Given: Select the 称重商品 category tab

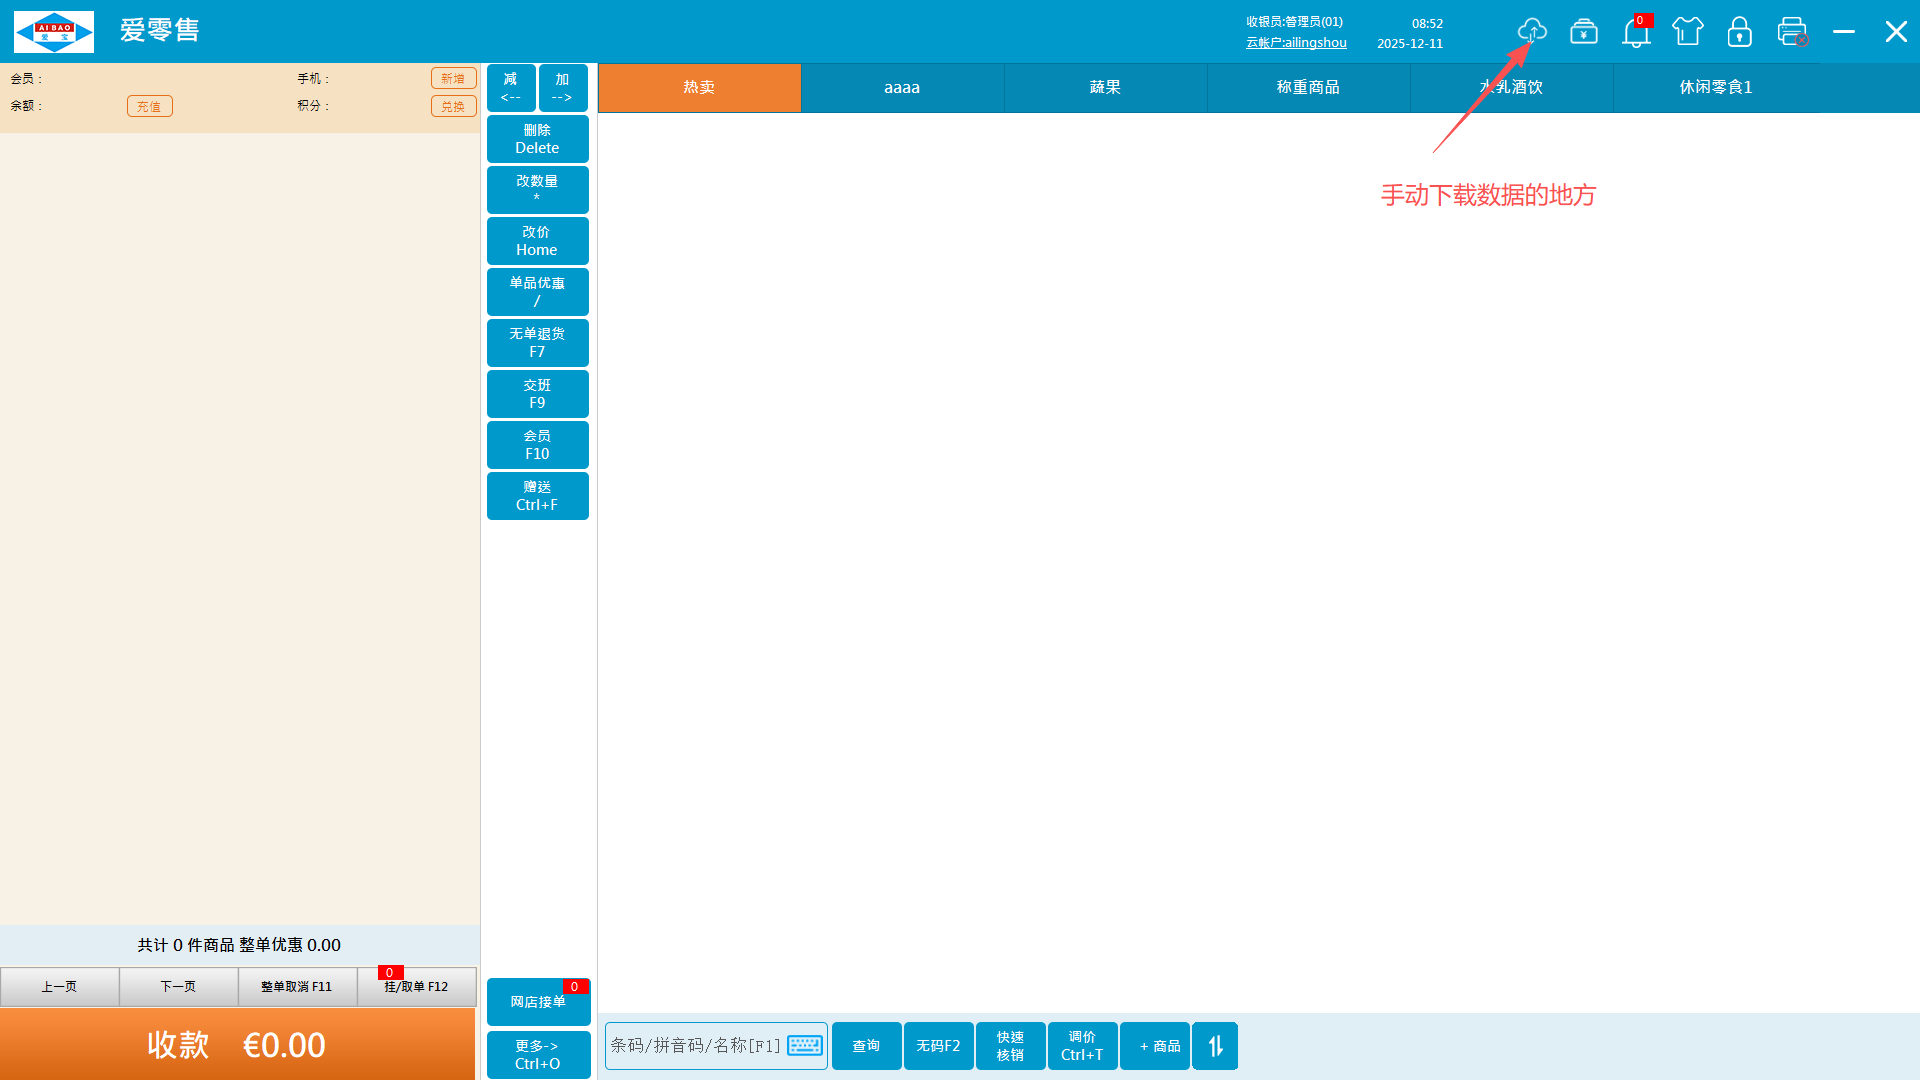Looking at the screenshot, I should click(x=1308, y=88).
